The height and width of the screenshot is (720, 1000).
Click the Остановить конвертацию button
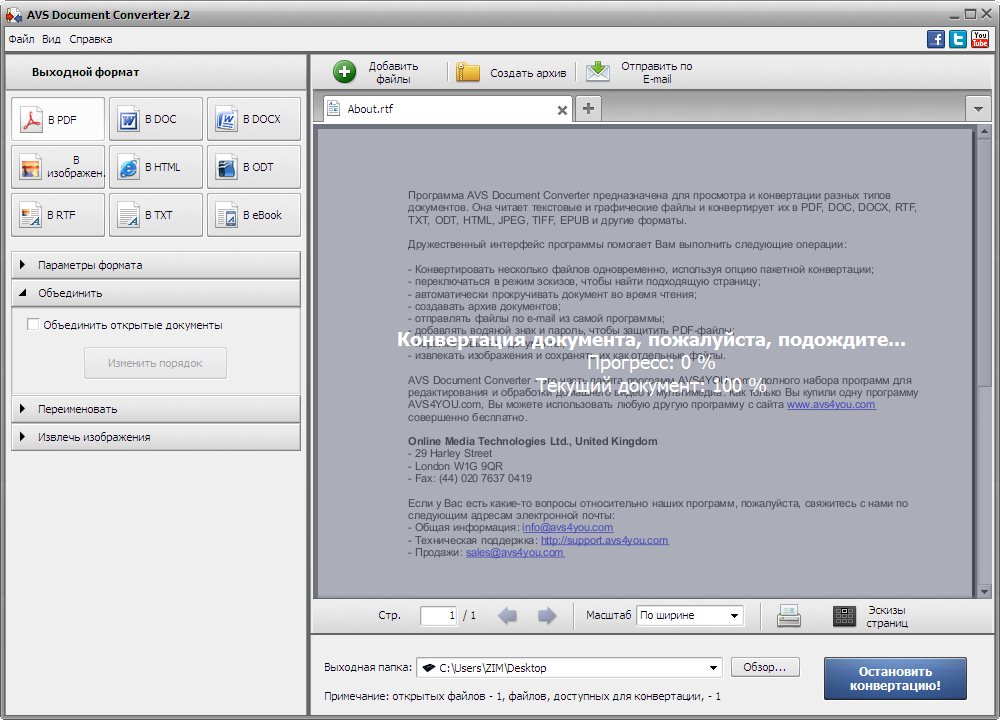point(895,679)
